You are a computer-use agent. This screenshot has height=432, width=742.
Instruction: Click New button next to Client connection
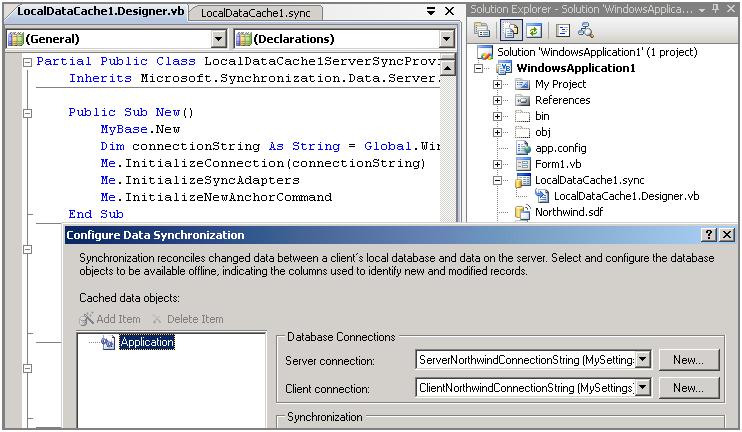pyautogui.click(x=688, y=388)
